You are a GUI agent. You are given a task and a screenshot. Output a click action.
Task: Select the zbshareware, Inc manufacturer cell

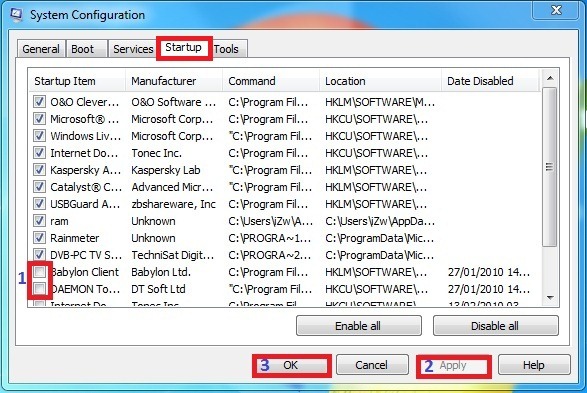[x=173, y=204]
